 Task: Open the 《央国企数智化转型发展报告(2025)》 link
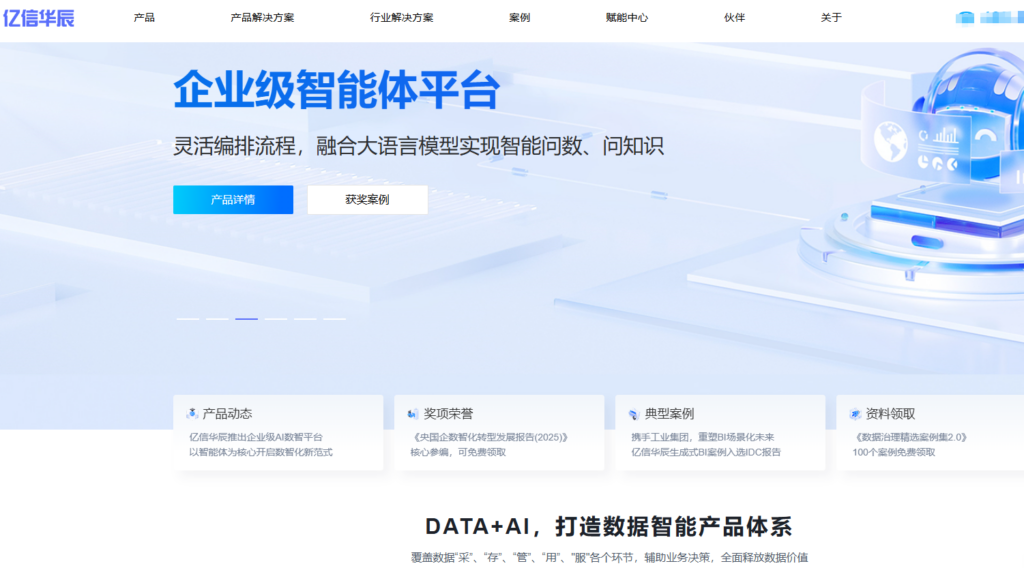click(489, 437)
